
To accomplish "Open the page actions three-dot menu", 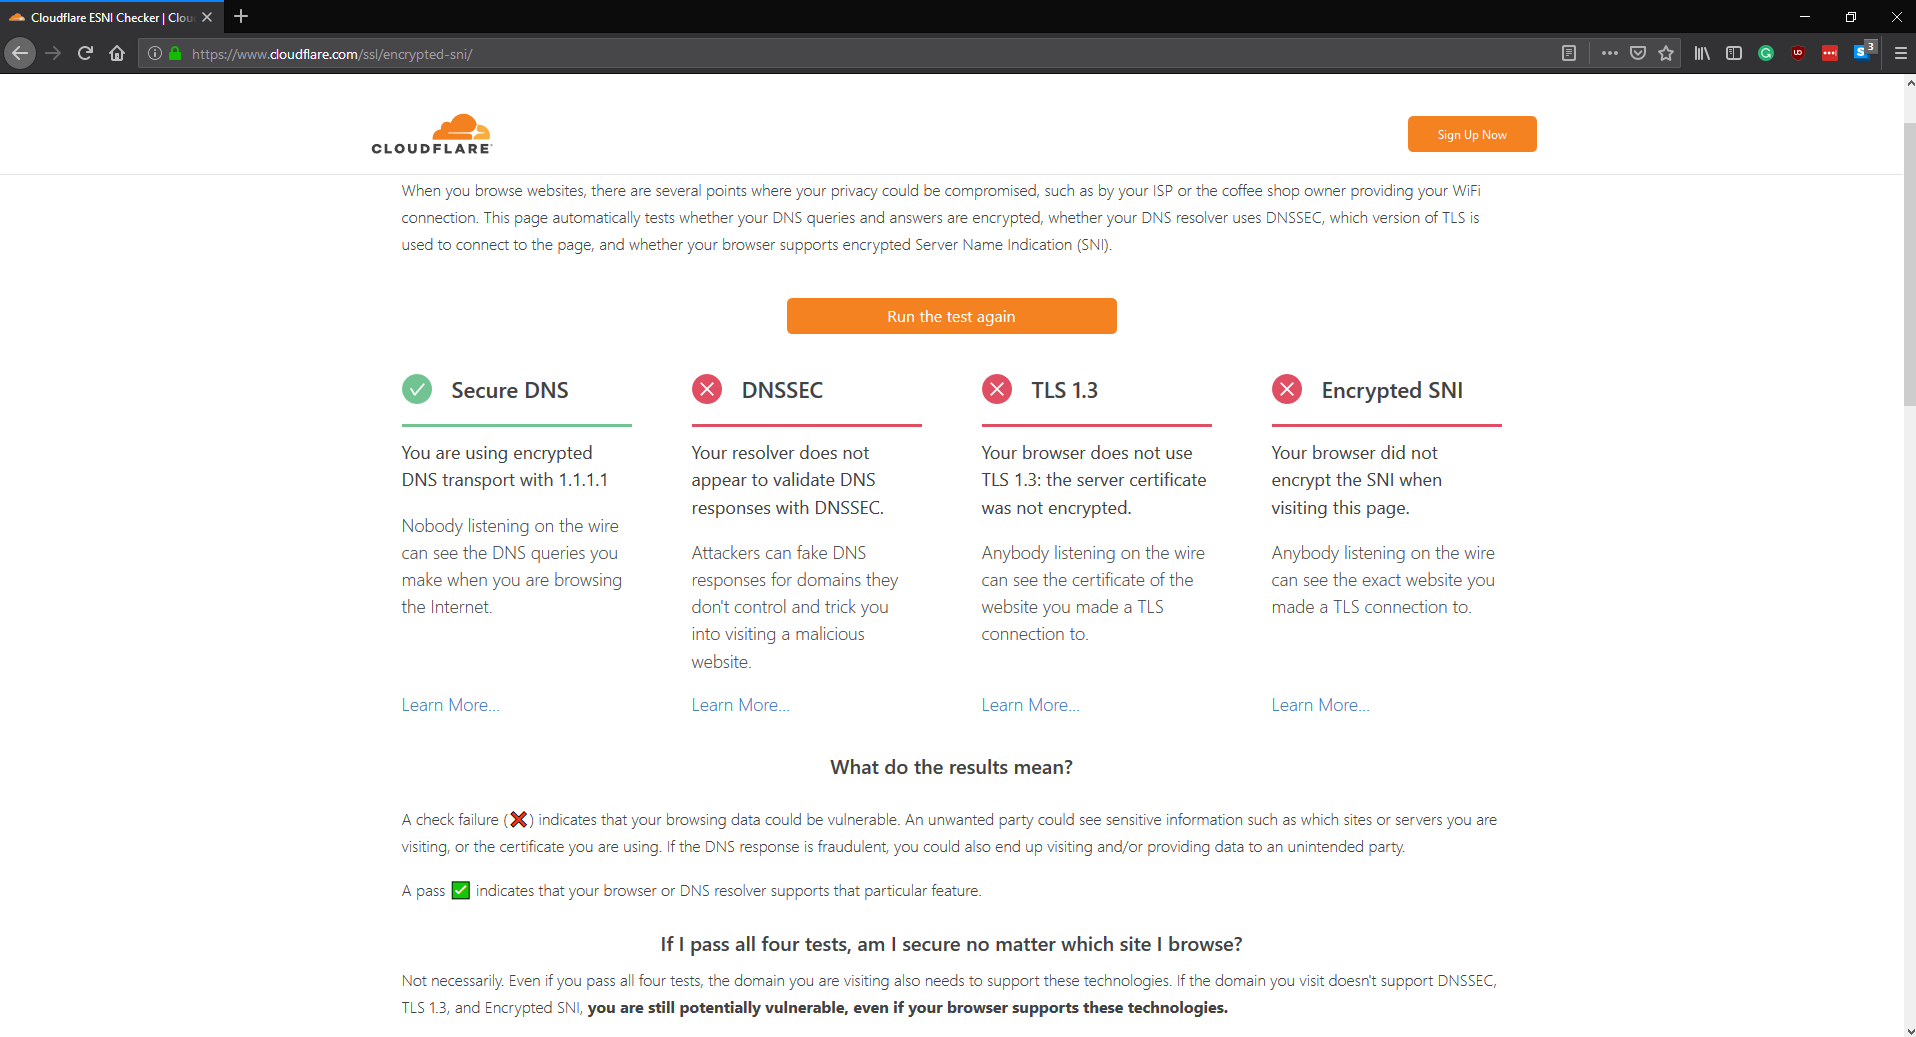I will 1609,54.
